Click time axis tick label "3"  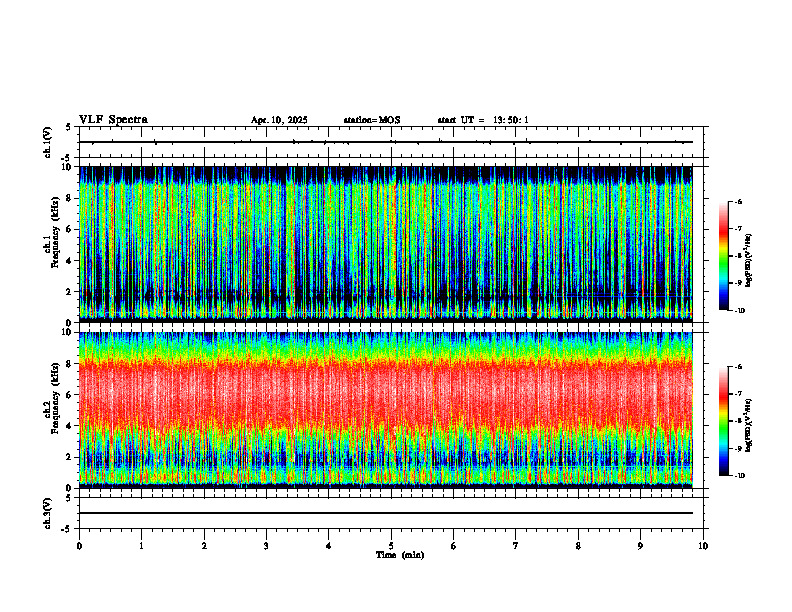(x=266, y=546)
